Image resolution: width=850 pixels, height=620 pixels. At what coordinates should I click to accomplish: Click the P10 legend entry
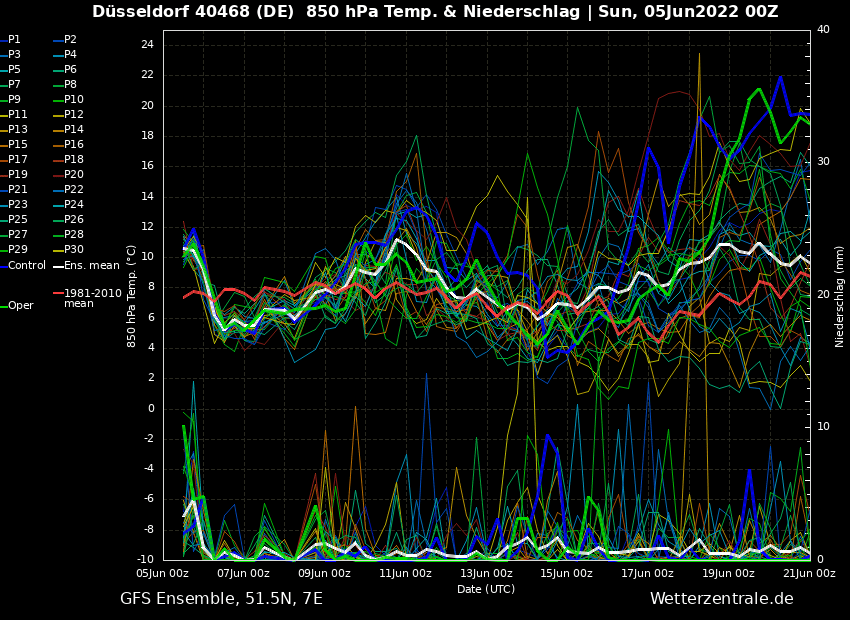(74, 100)
